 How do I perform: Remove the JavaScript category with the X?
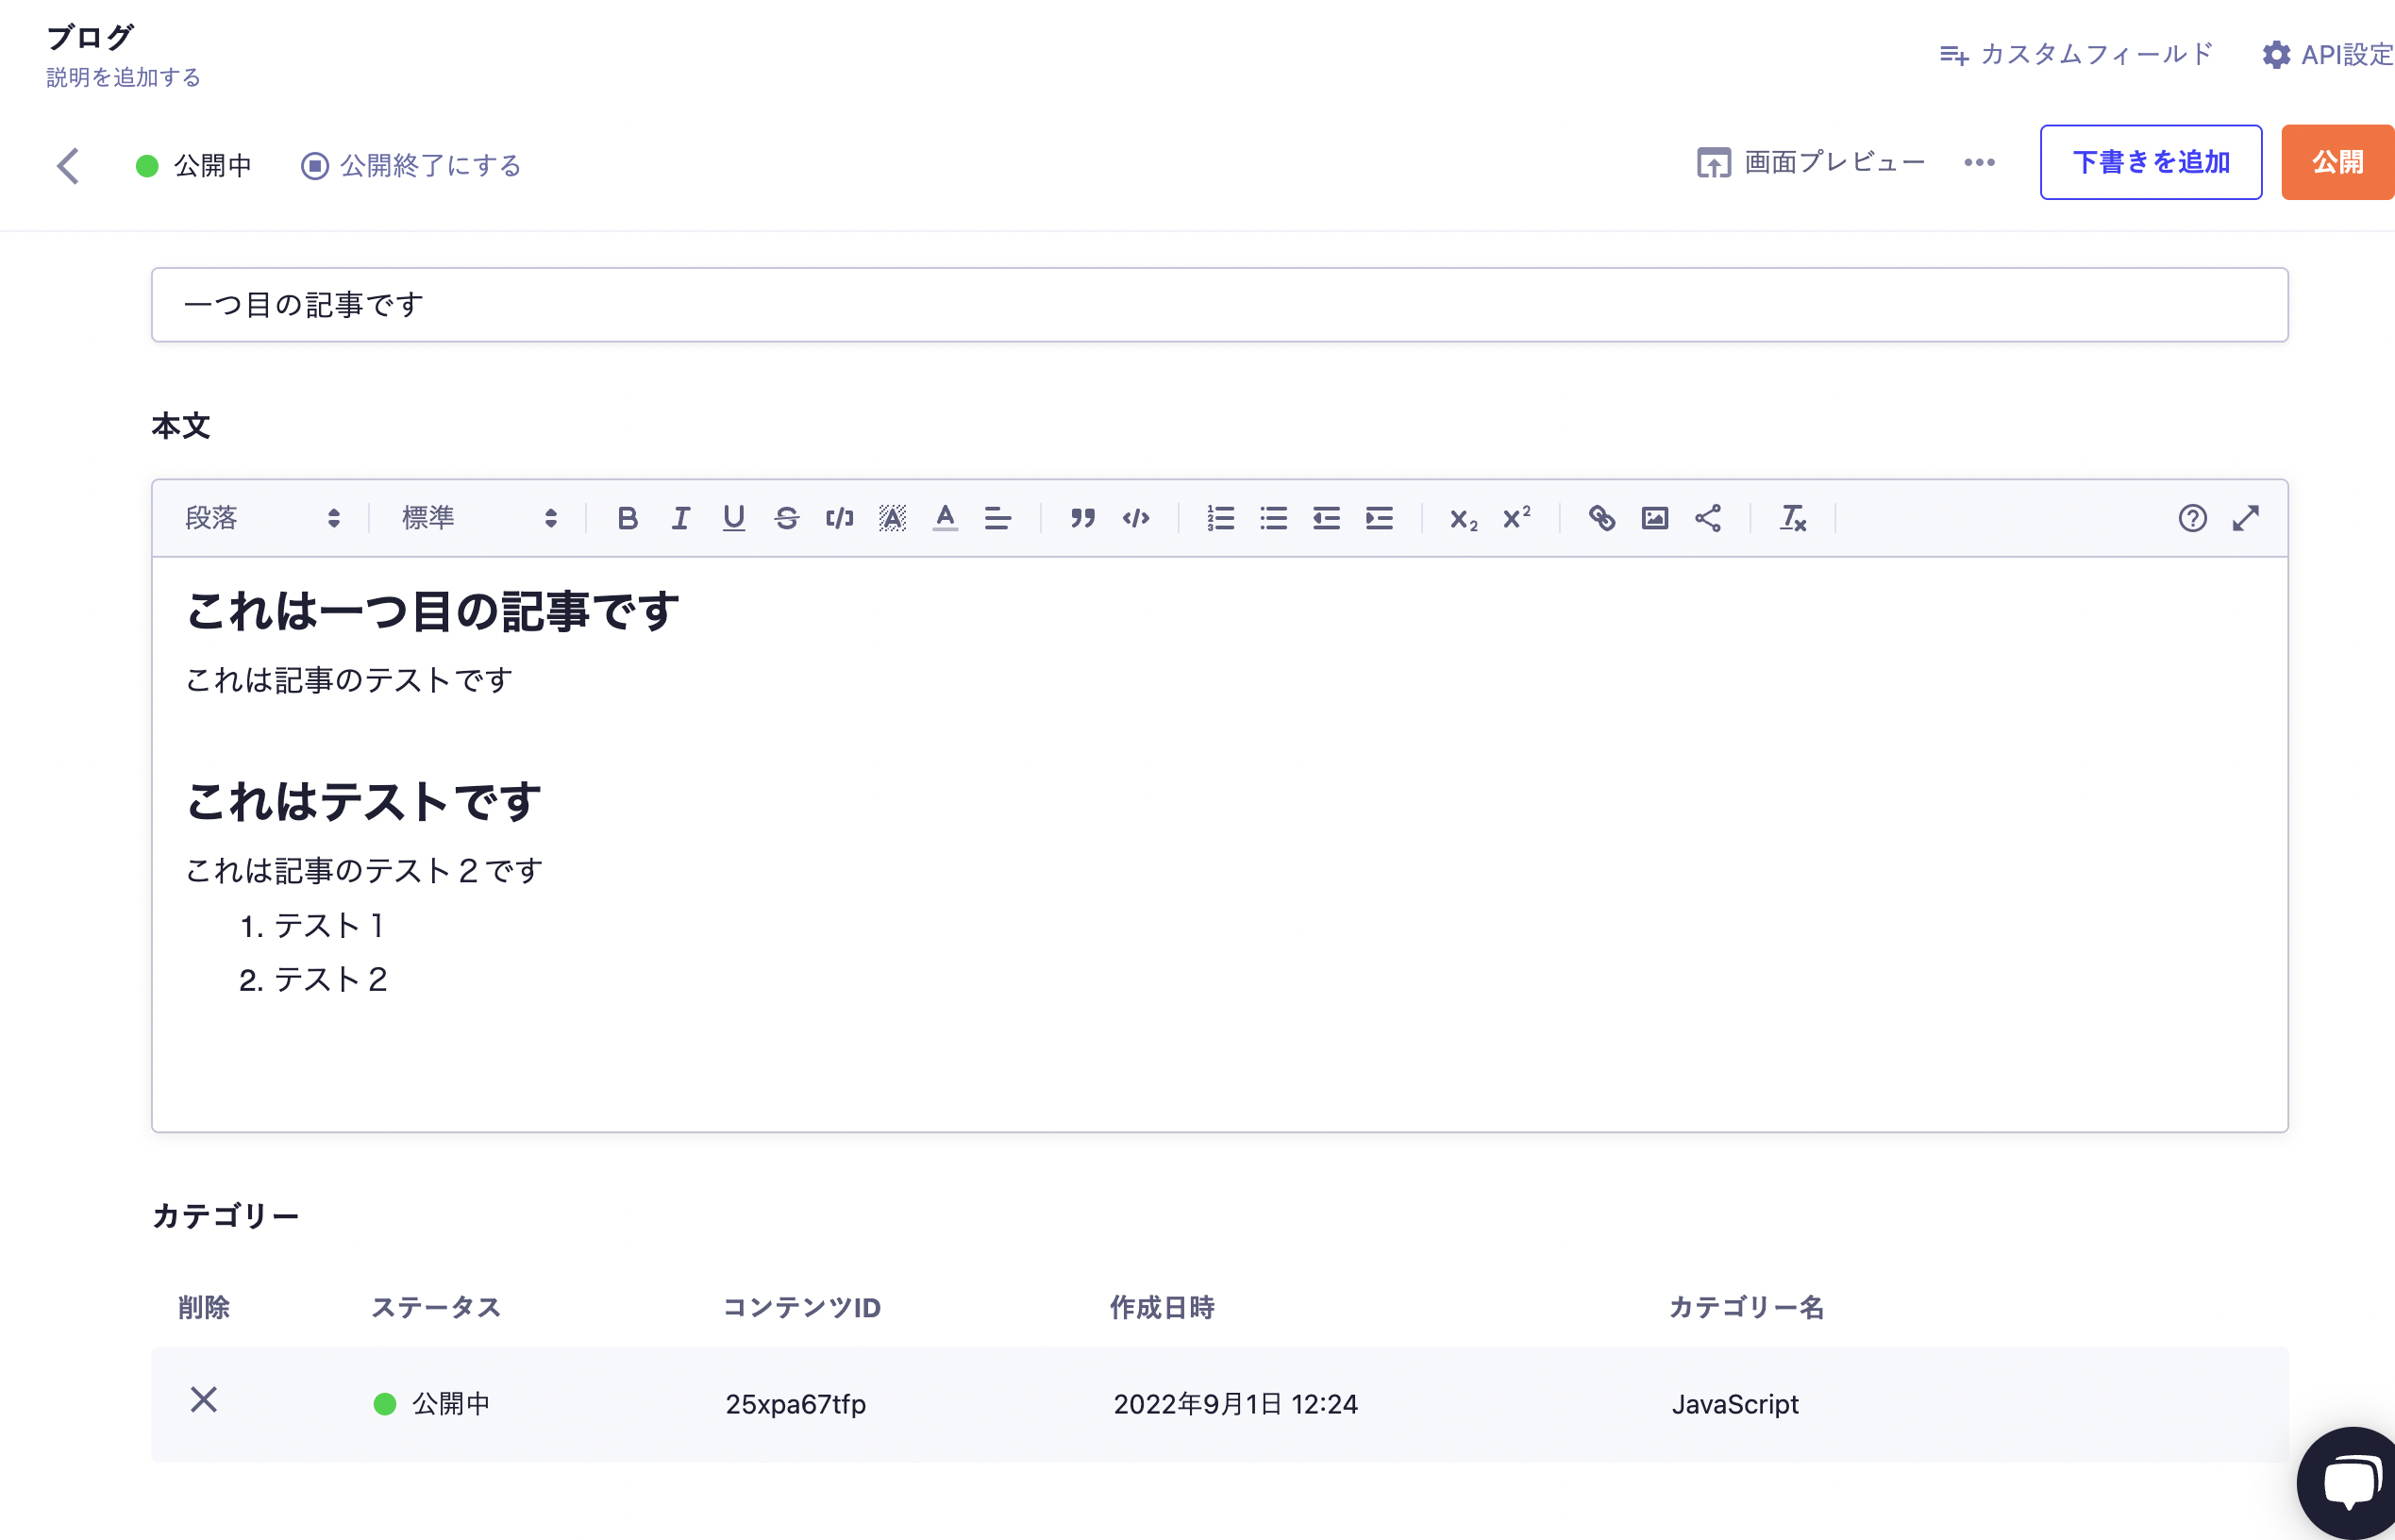tap(204, 1402)
